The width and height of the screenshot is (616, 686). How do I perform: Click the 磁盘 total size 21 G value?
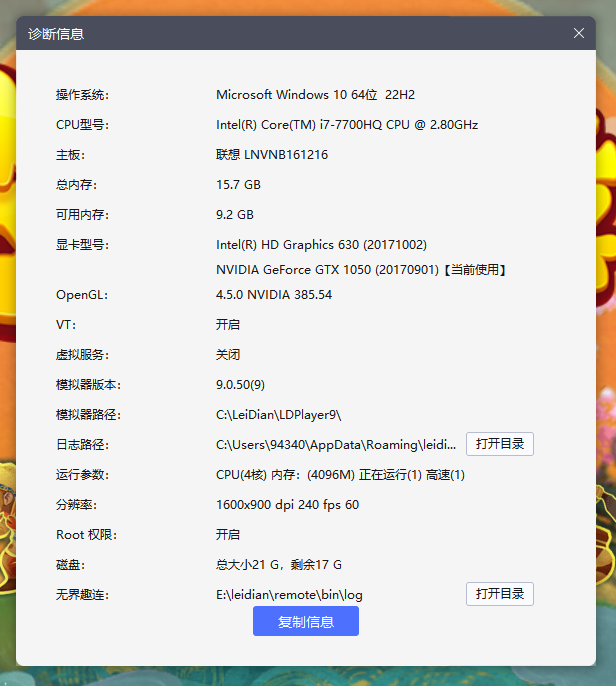click(x=279, y=565)
